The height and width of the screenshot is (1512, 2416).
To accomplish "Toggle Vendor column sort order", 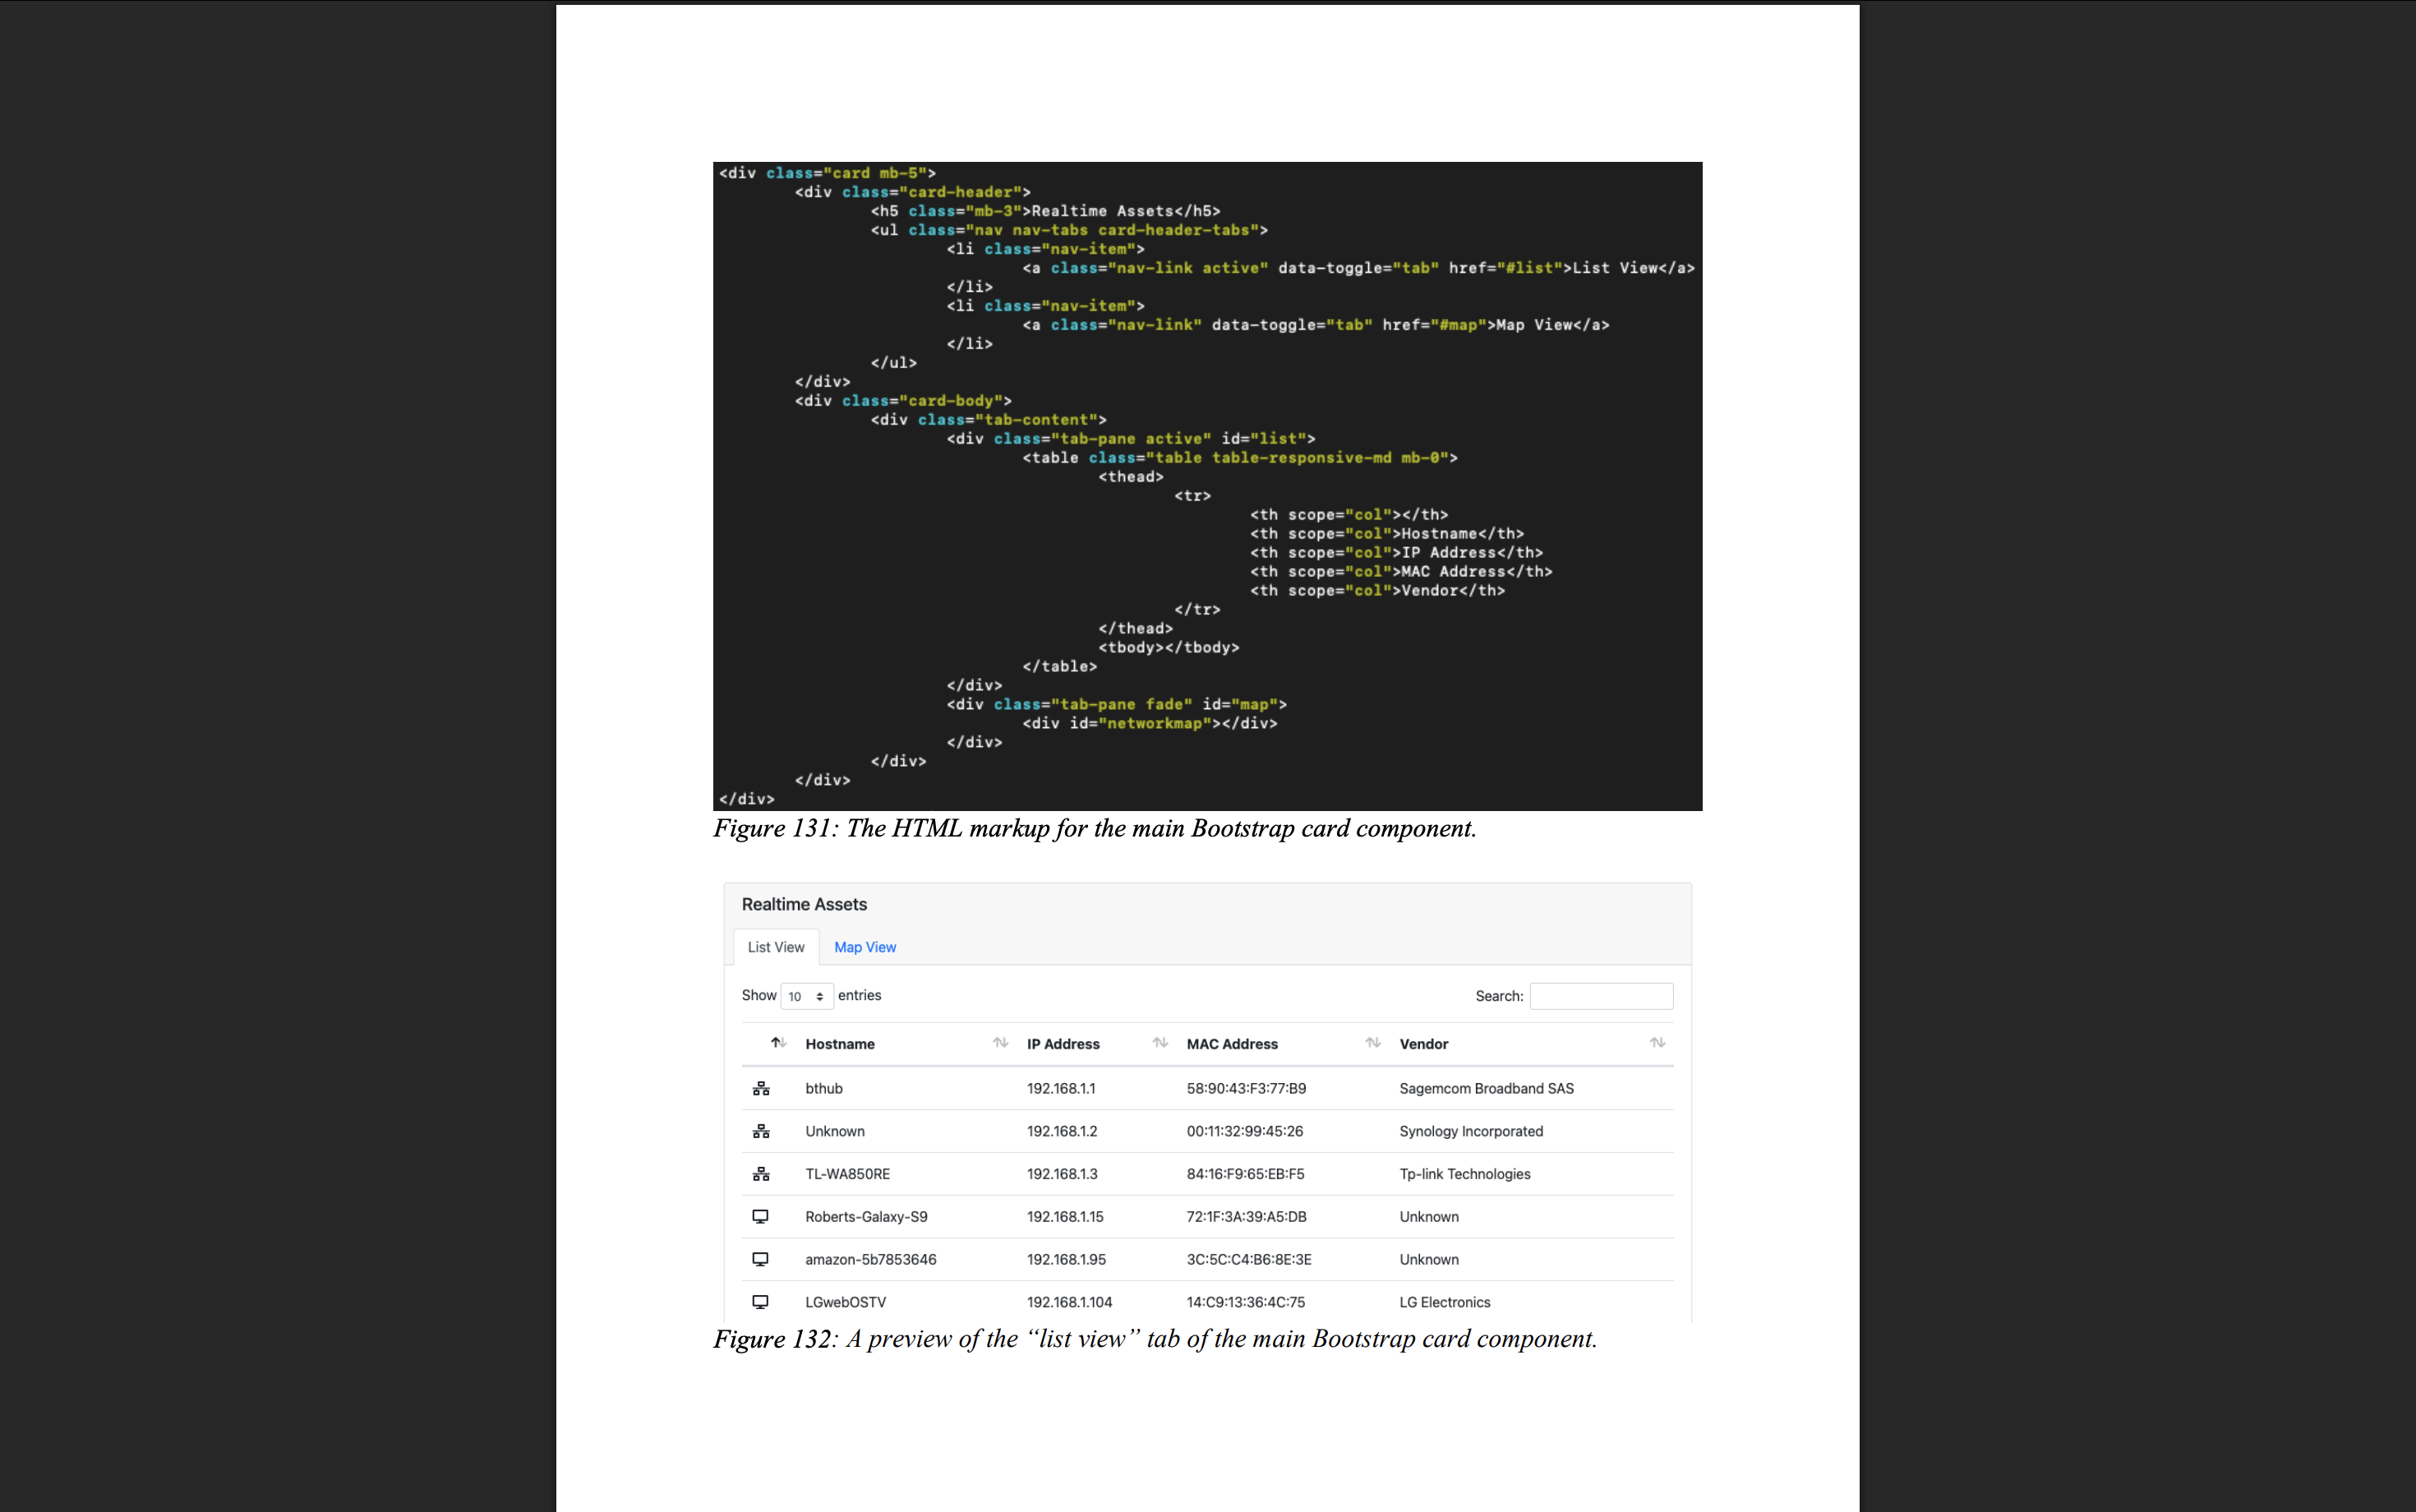I will coord(1657,1043).
